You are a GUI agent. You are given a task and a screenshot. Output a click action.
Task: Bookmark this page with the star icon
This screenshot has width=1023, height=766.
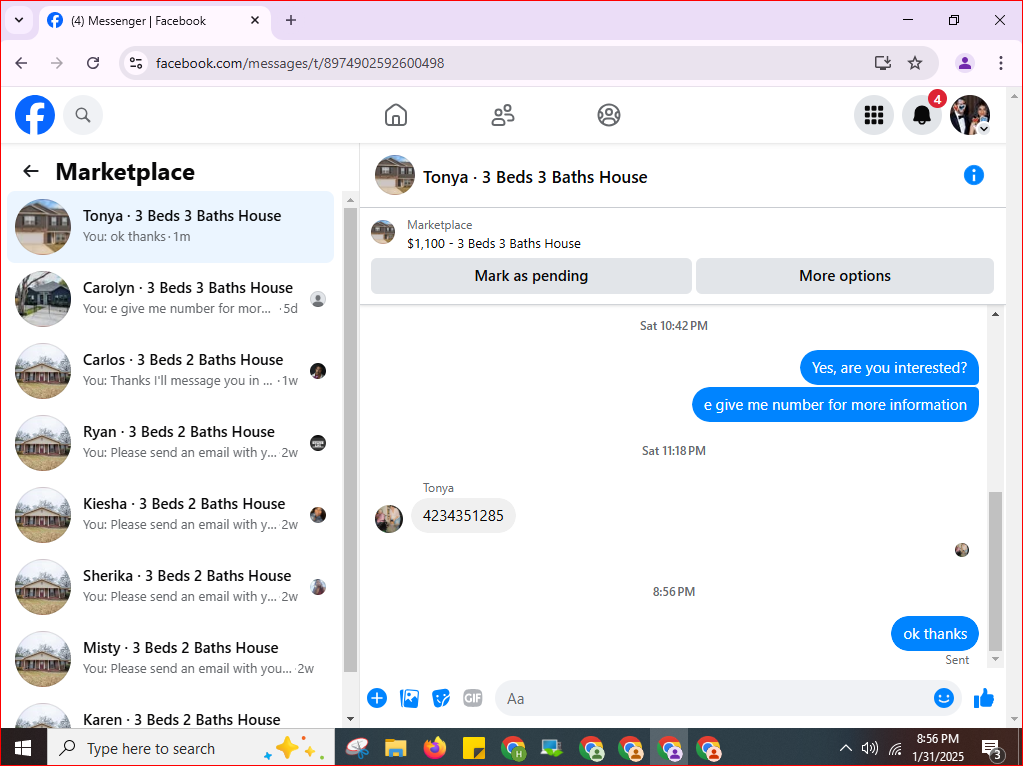pyautogui.click(x=915, y=63)
